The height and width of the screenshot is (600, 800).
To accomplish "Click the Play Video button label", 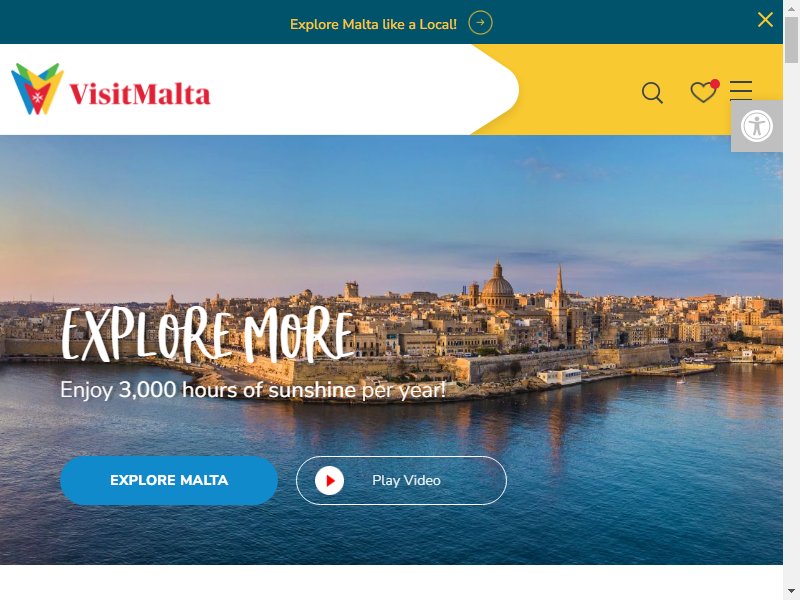I will pyautogui.click(x=406, y=481).
